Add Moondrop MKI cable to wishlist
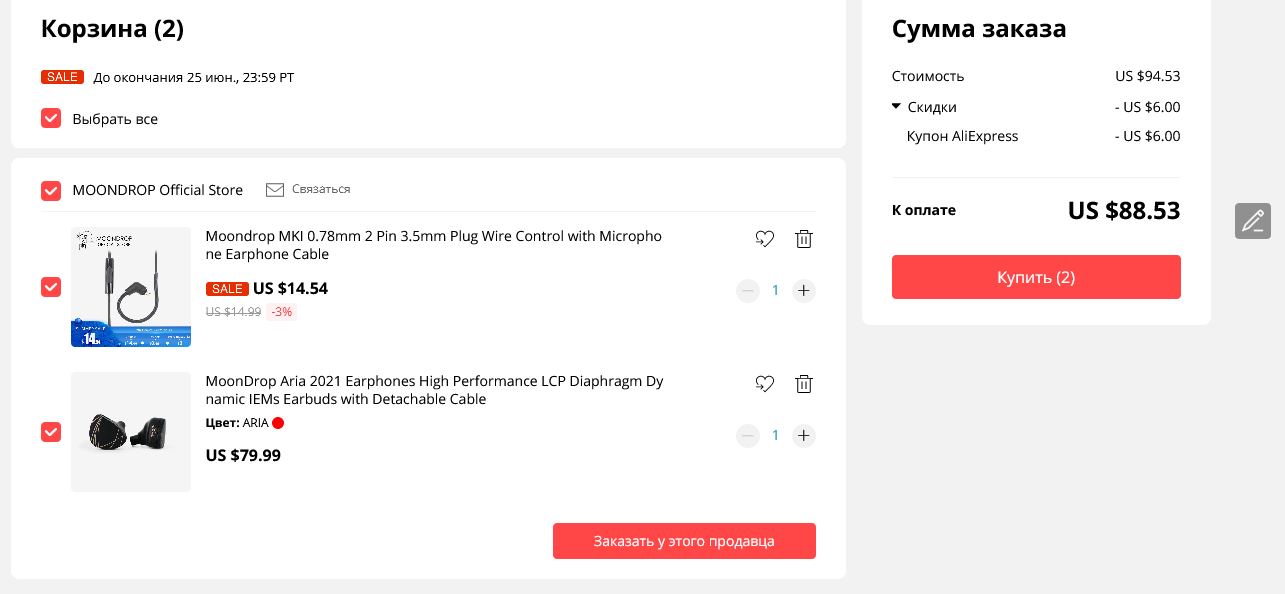 click(765, 239)
